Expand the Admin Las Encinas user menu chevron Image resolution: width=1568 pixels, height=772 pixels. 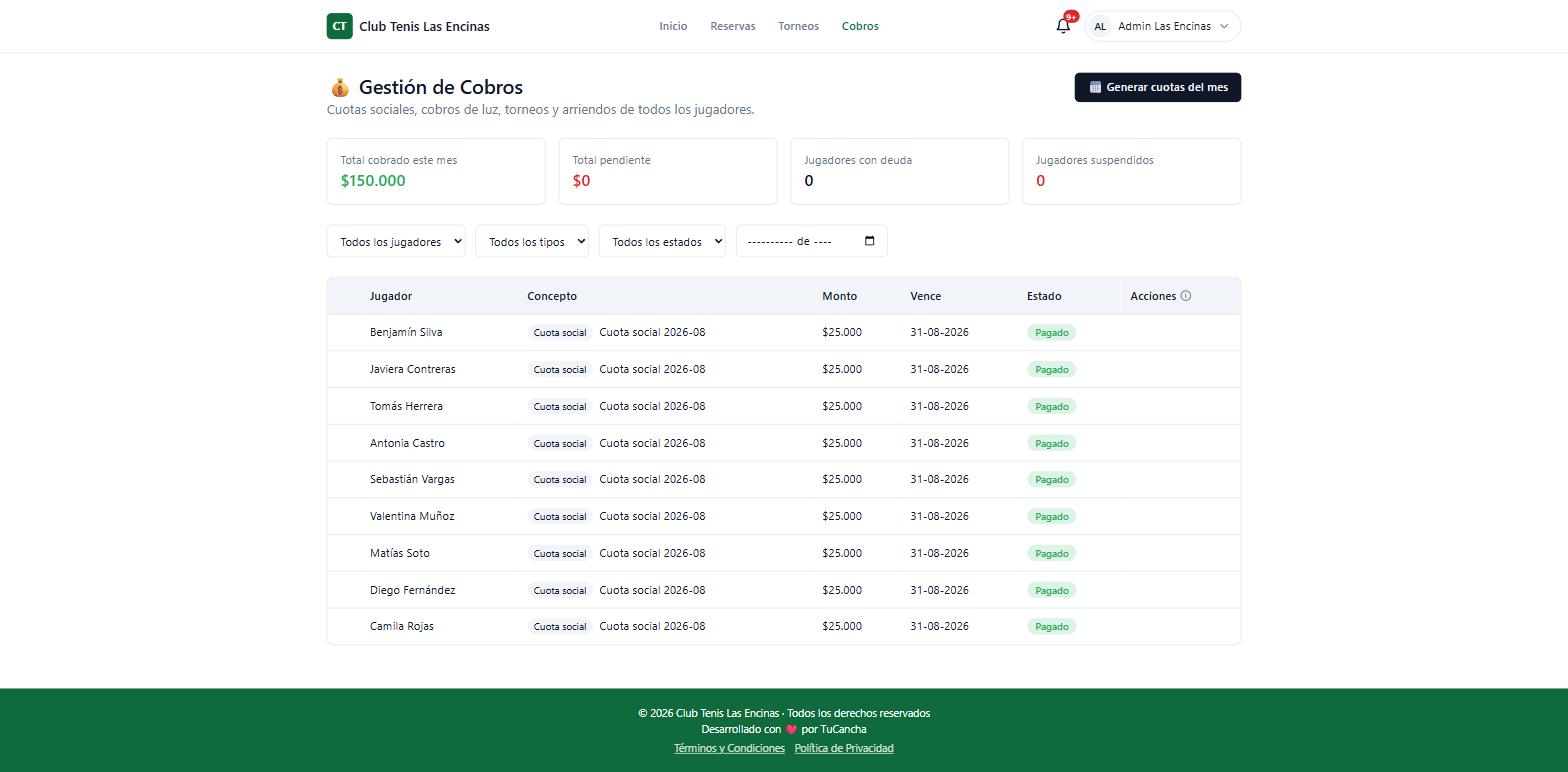[1224, 26]
